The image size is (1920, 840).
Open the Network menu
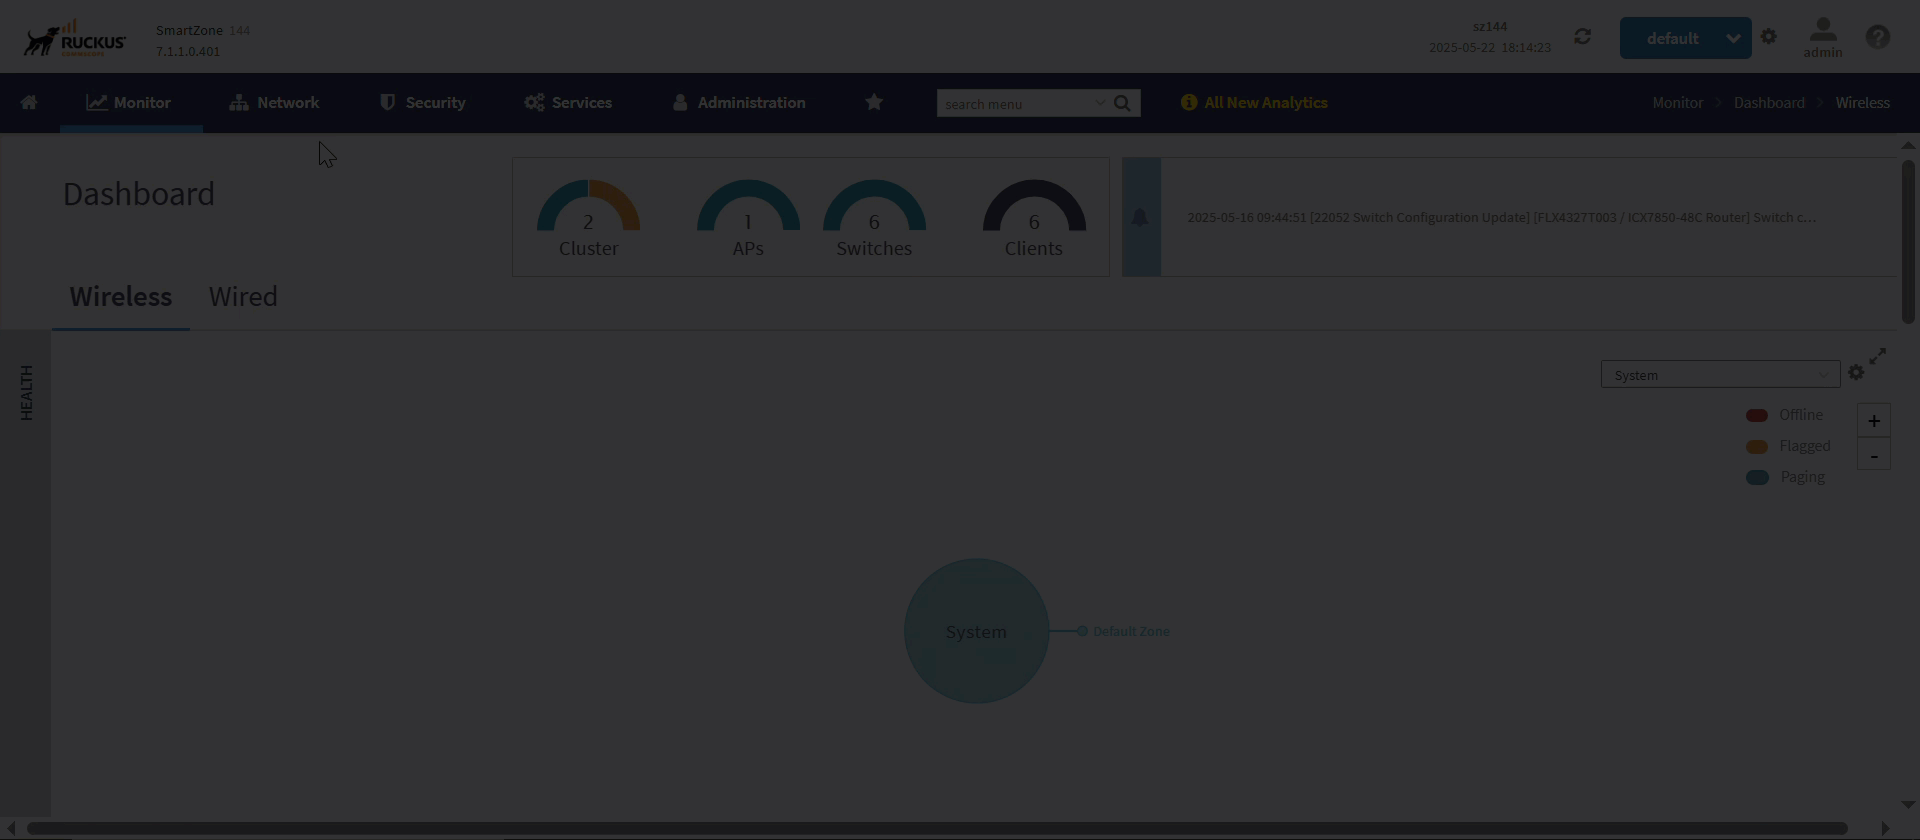click(274, 102)
